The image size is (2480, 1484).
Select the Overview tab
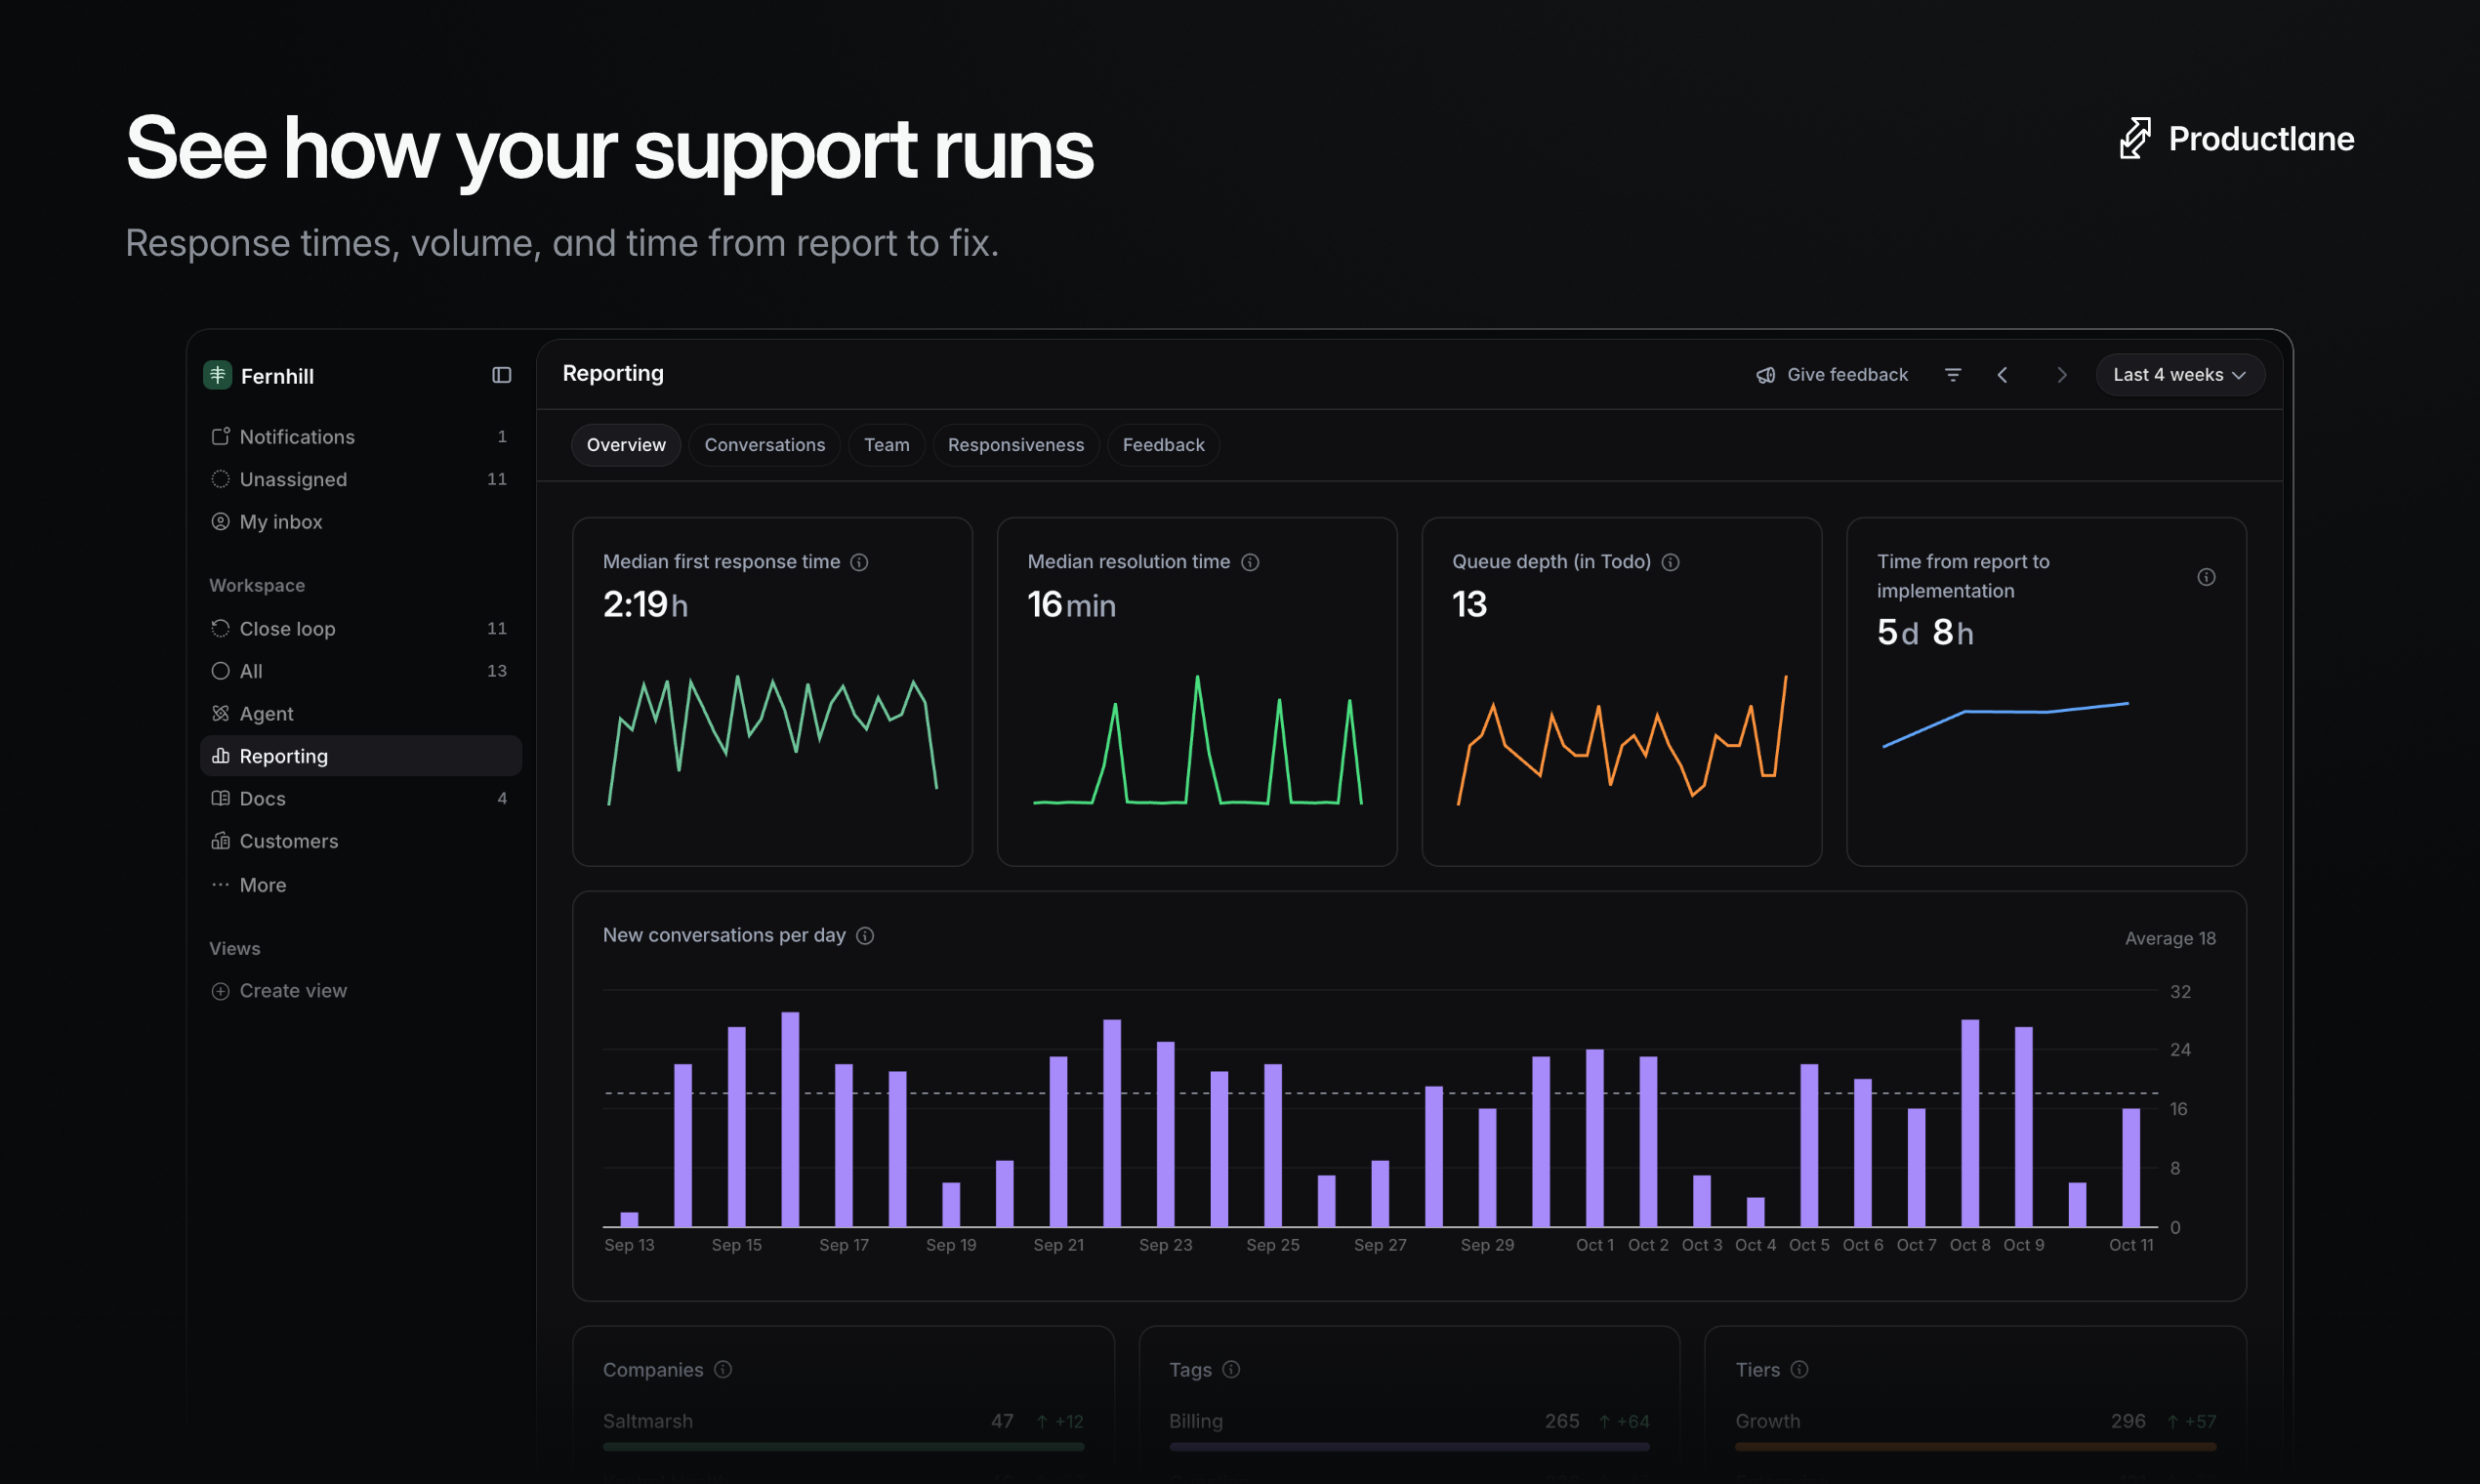click(x=626, y=445)
